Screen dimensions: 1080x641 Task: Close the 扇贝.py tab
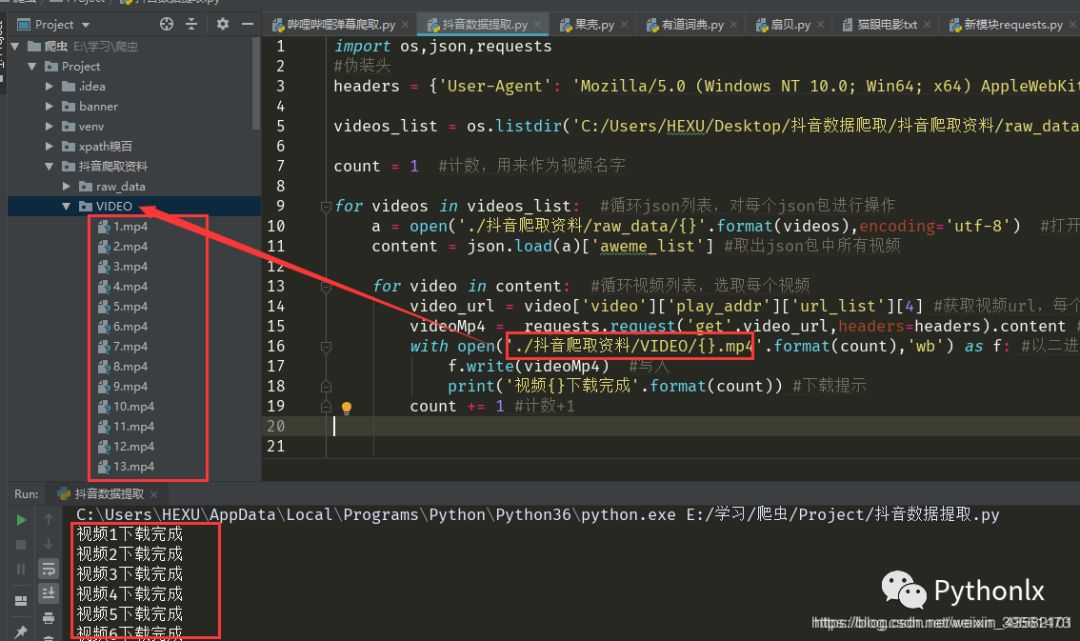pyautogui.click(x=820, y=25)
